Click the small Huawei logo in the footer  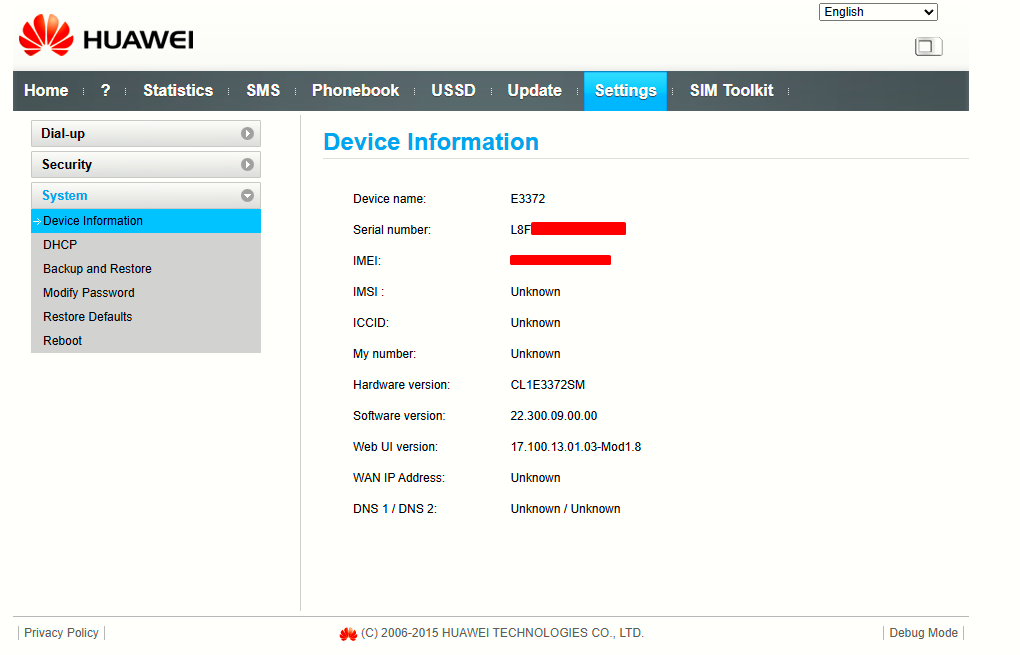348,634
